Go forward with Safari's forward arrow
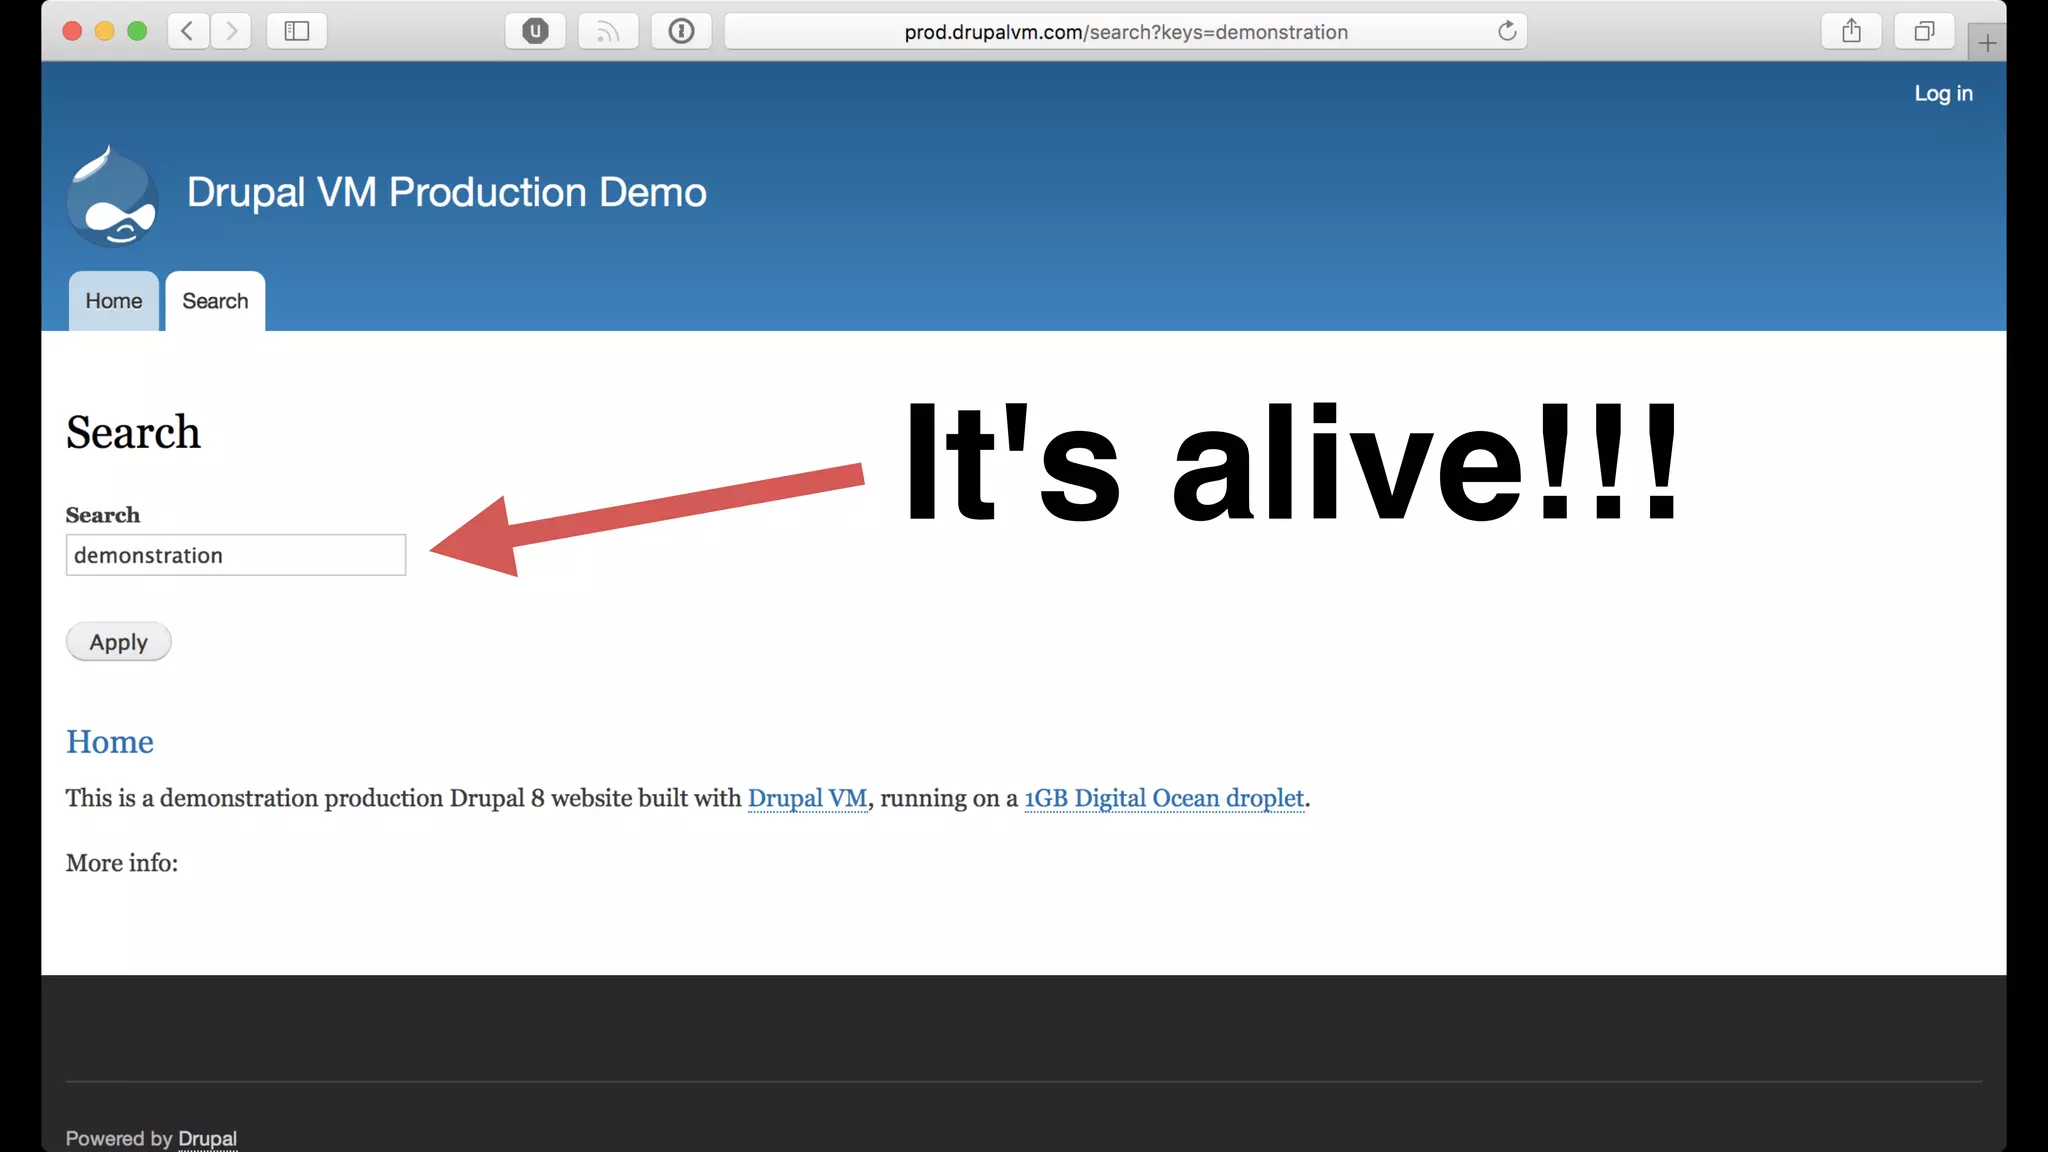The image size is (2048, 1152). click(231, 31)
